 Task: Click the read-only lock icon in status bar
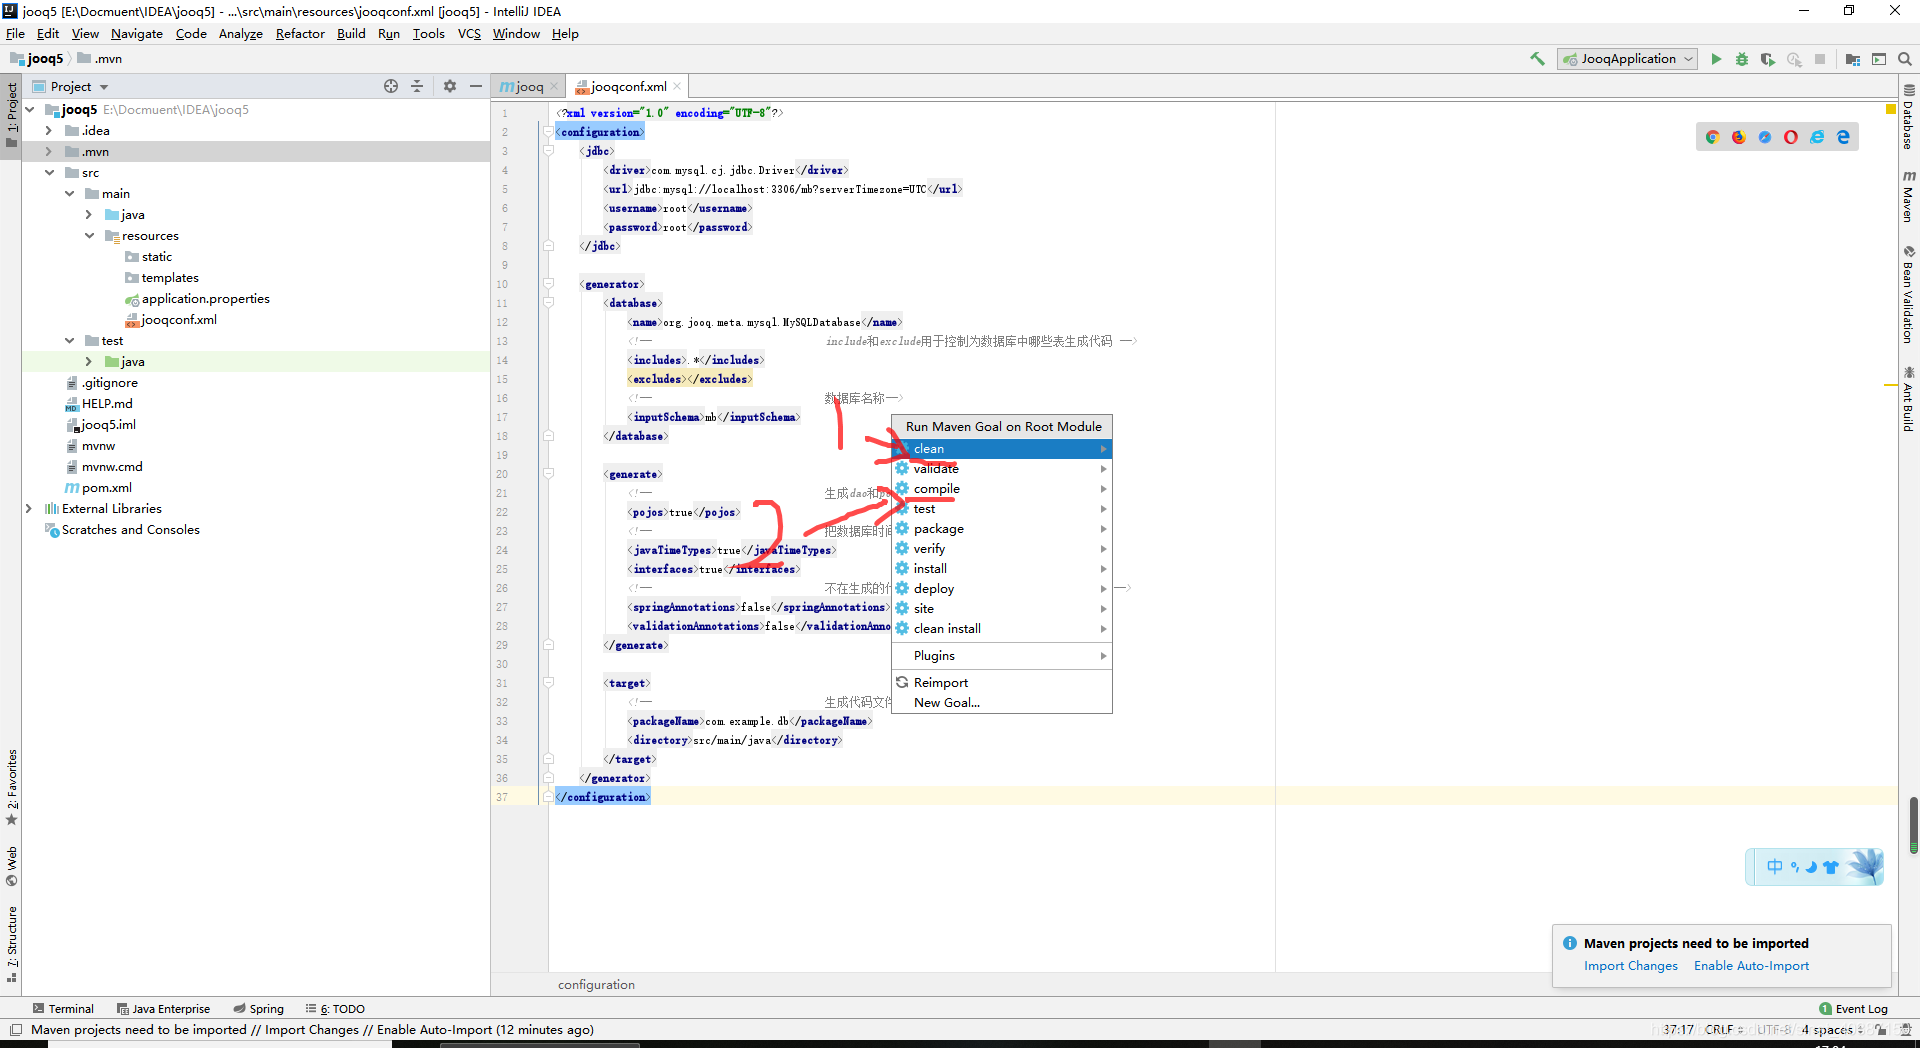coord(1881,1029)
